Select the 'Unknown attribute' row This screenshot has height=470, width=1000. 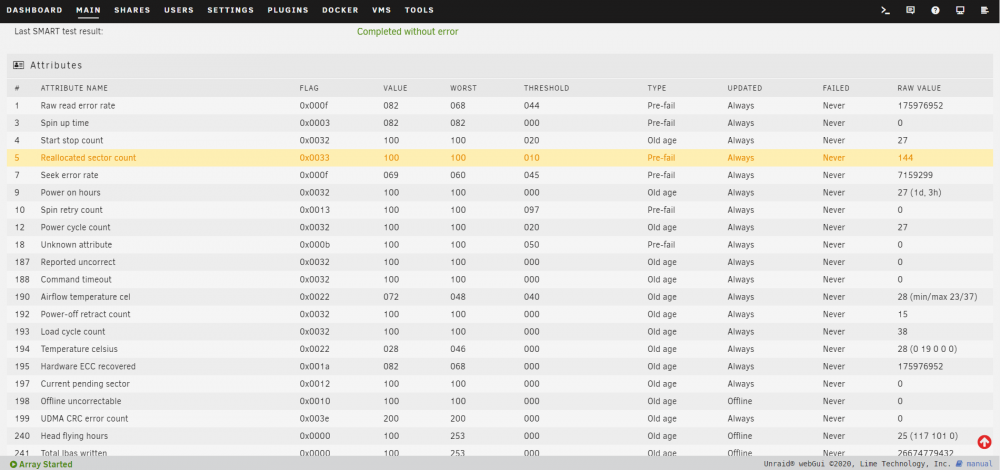pyautogui.click(x=500, y=244)
